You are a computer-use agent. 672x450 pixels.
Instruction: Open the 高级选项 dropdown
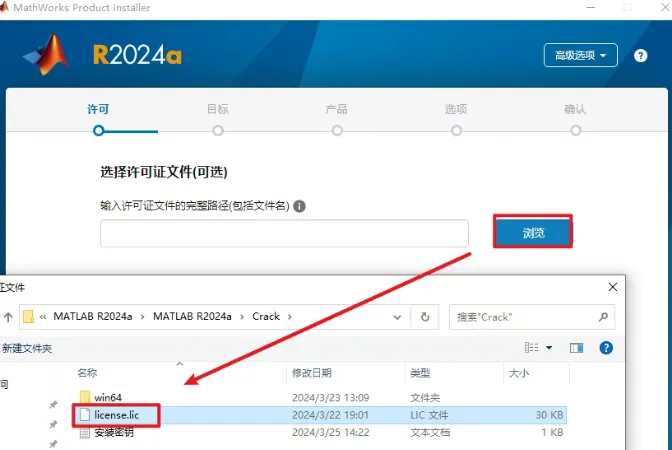(580, 55)
